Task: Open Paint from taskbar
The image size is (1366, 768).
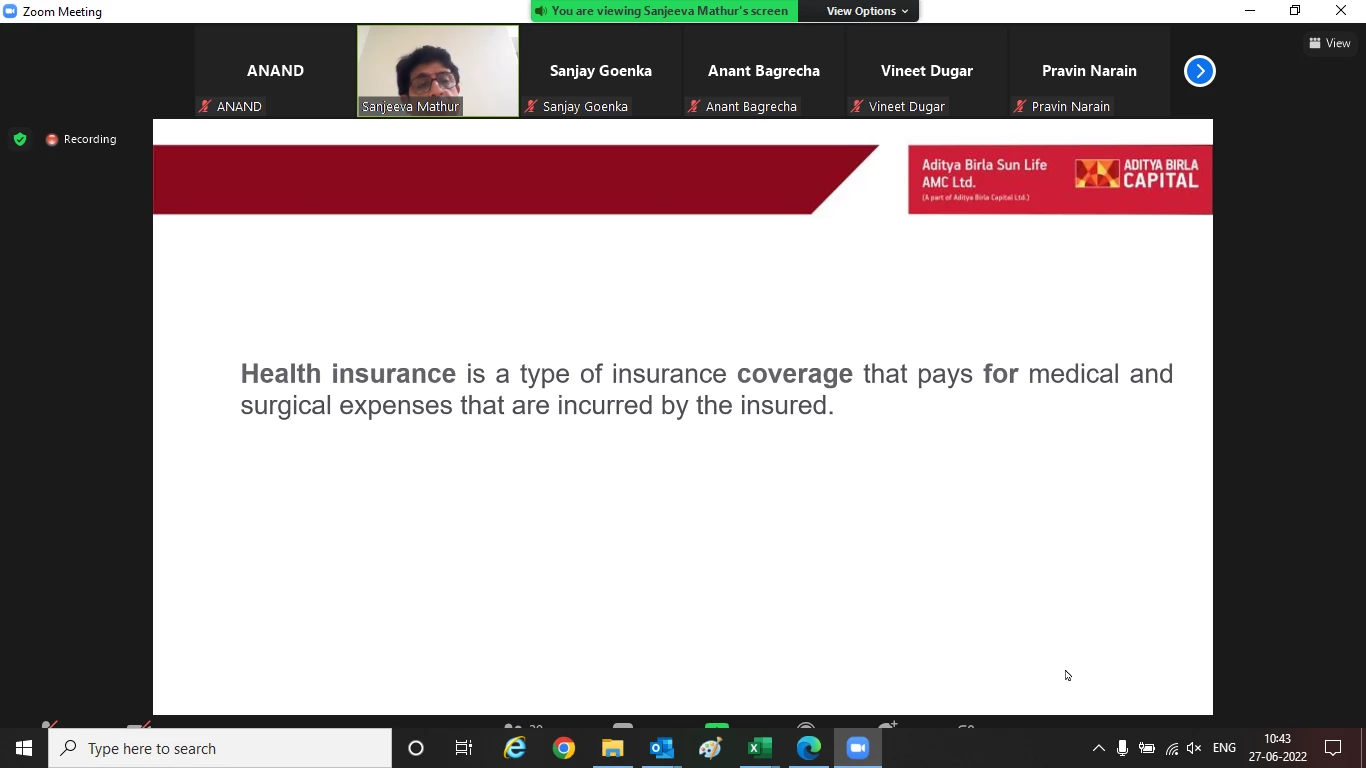Action: tap(711, 748)
